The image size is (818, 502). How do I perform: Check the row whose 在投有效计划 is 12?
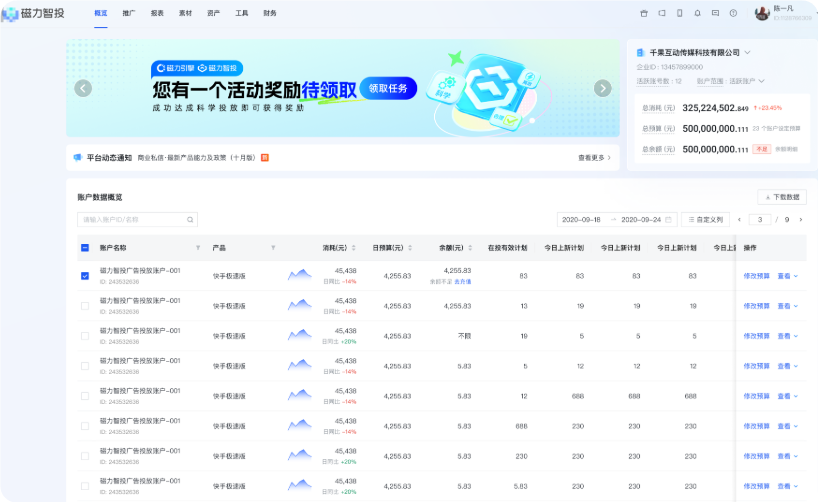85,396
